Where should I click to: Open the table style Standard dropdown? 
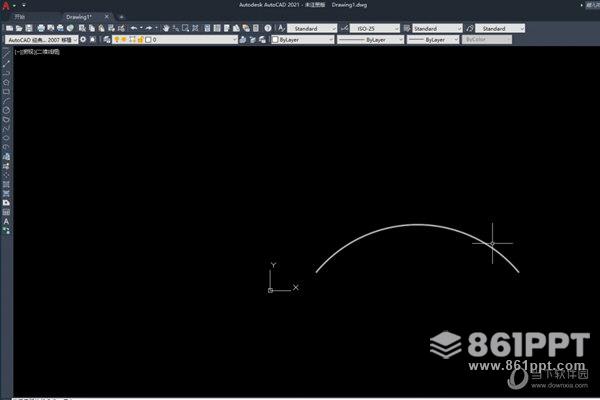[x=437, y=28]
